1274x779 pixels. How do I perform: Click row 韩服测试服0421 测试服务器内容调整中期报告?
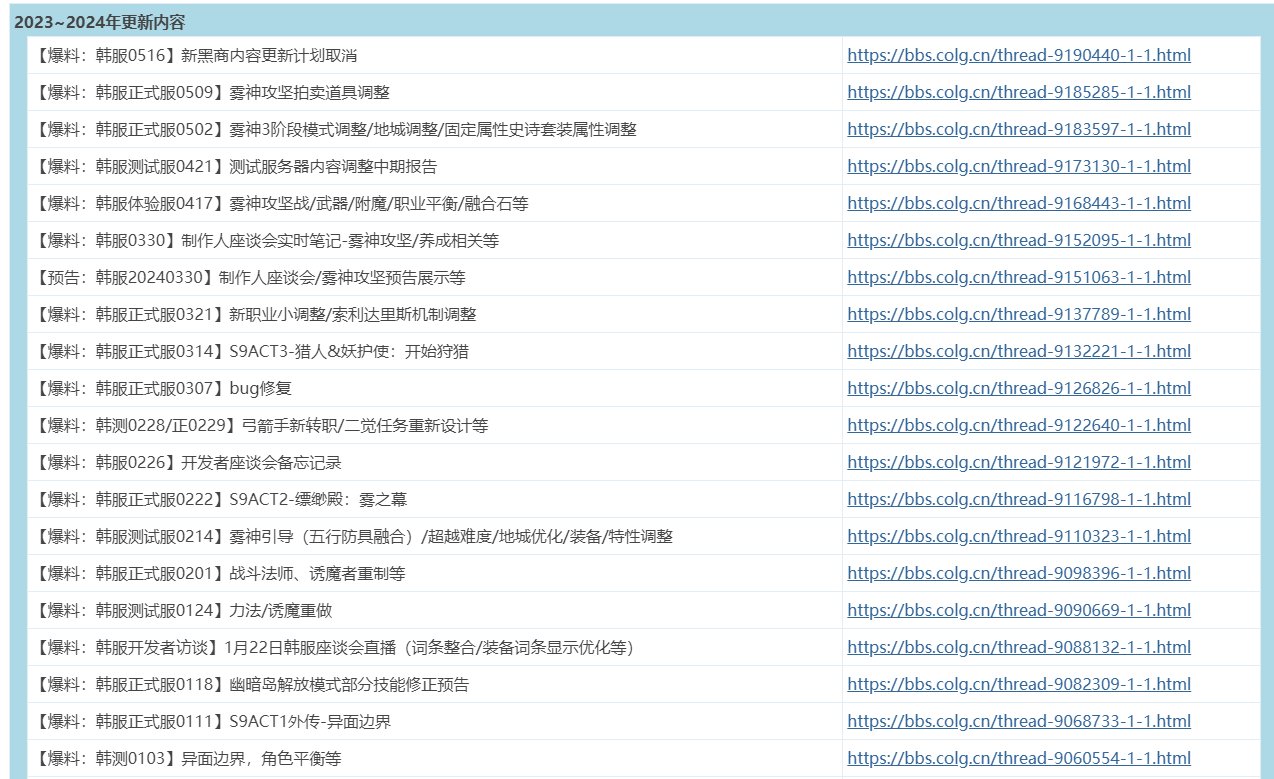[644, 167]
